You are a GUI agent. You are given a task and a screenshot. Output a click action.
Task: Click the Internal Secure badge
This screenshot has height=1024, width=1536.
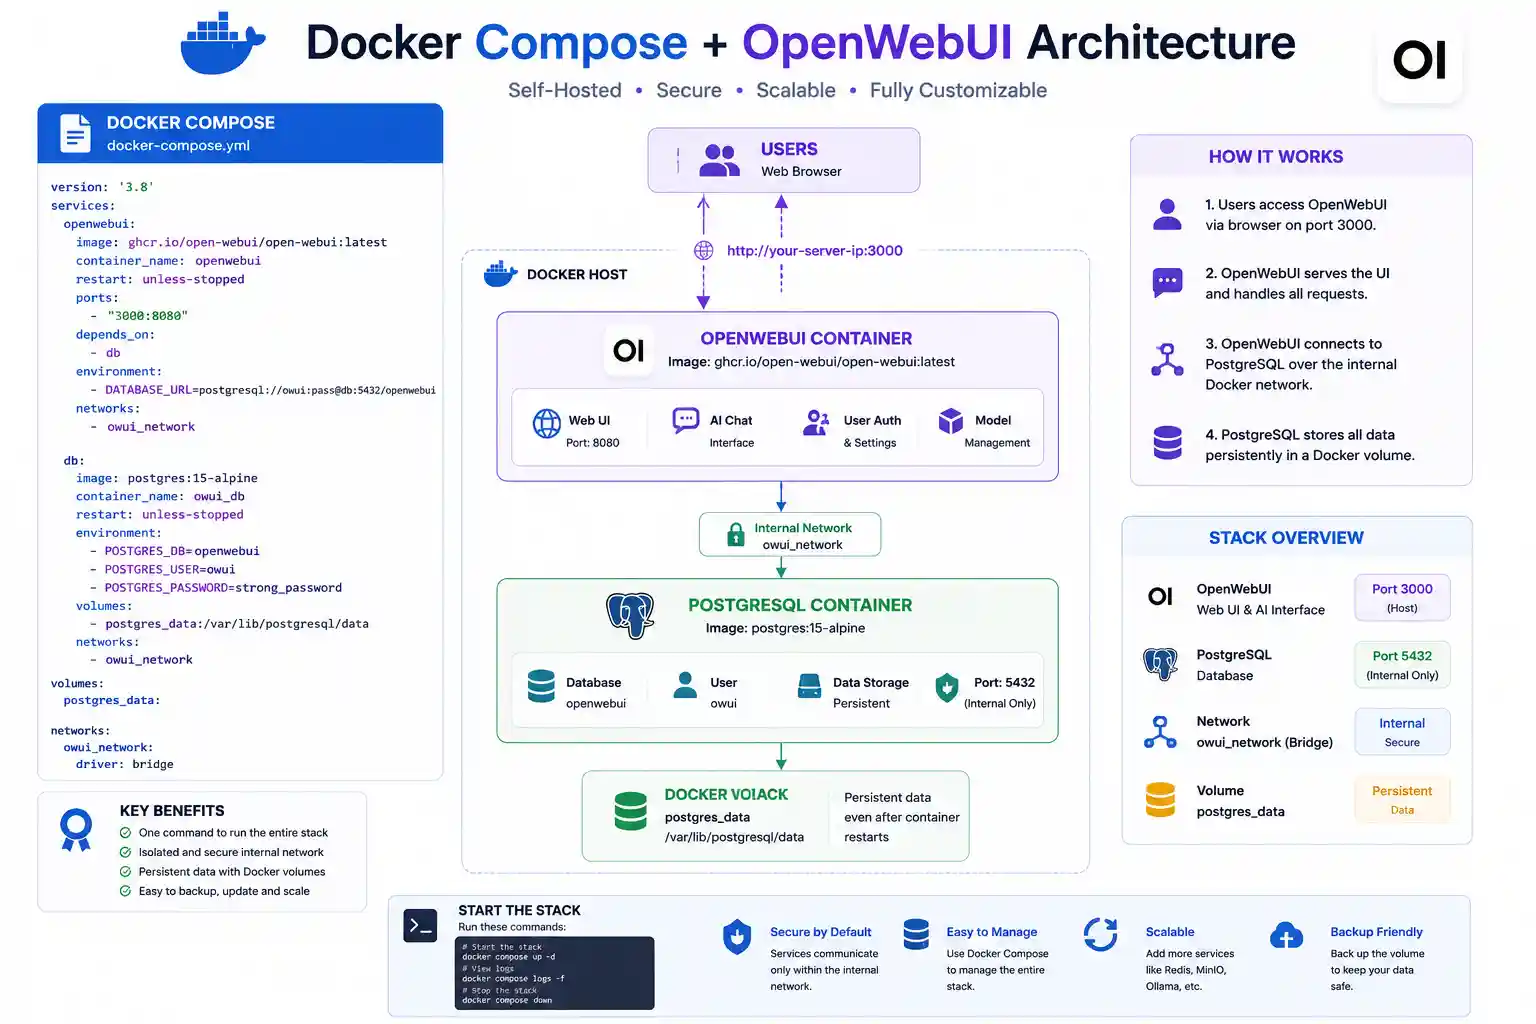tap(1402, 732)
